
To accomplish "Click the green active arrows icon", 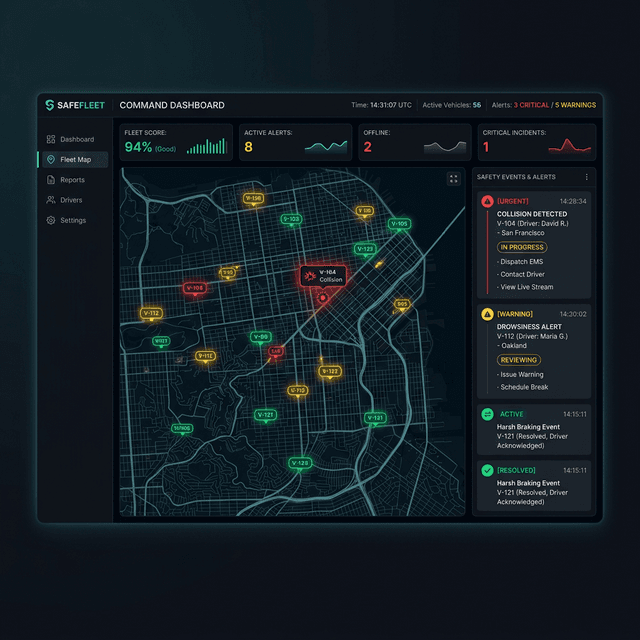I will point(487,414).
